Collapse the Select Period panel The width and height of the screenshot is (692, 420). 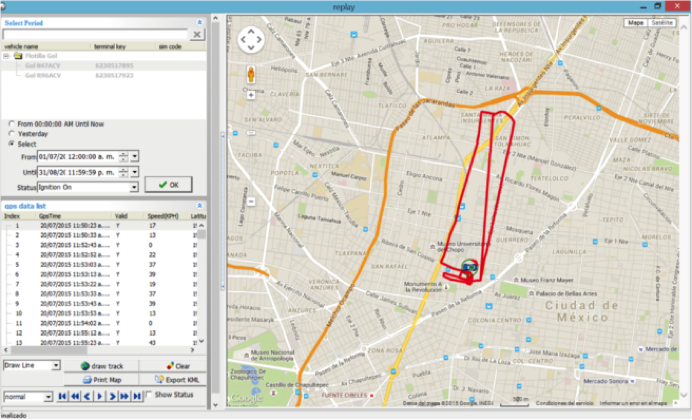(x=199, y=22)
